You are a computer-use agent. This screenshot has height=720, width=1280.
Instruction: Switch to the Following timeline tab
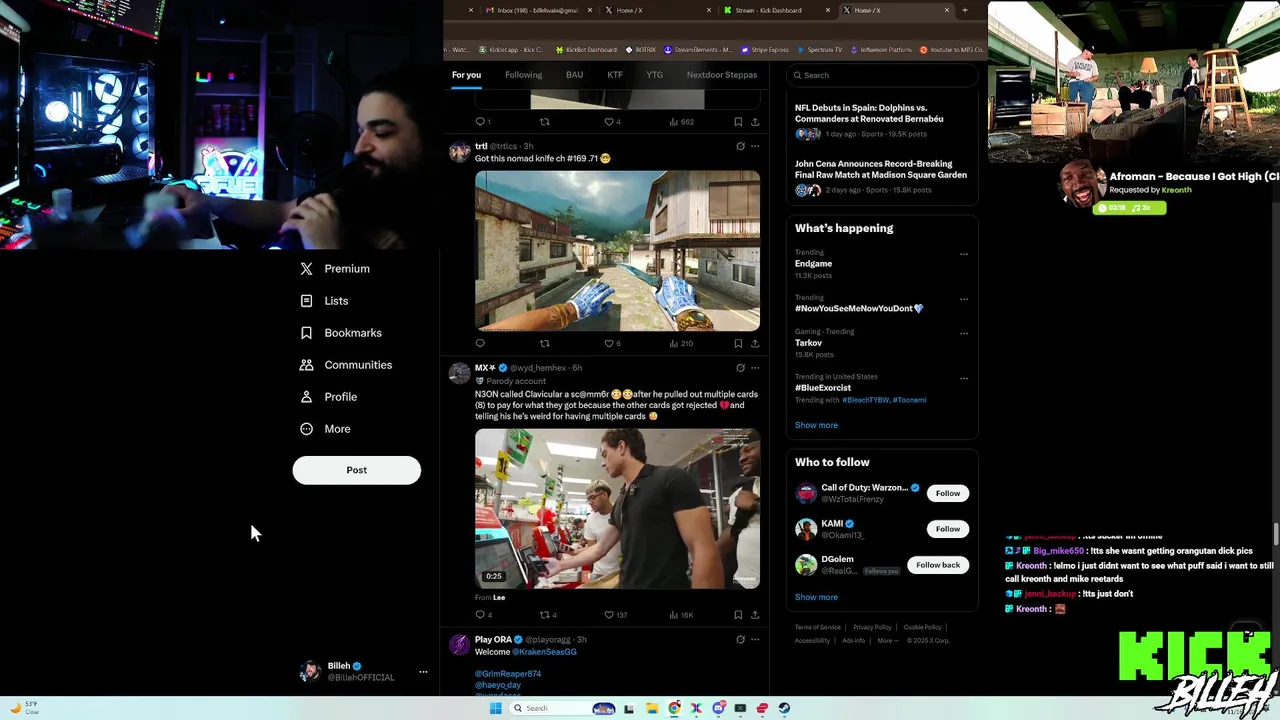pyautogui.click(x=523, y=75)
